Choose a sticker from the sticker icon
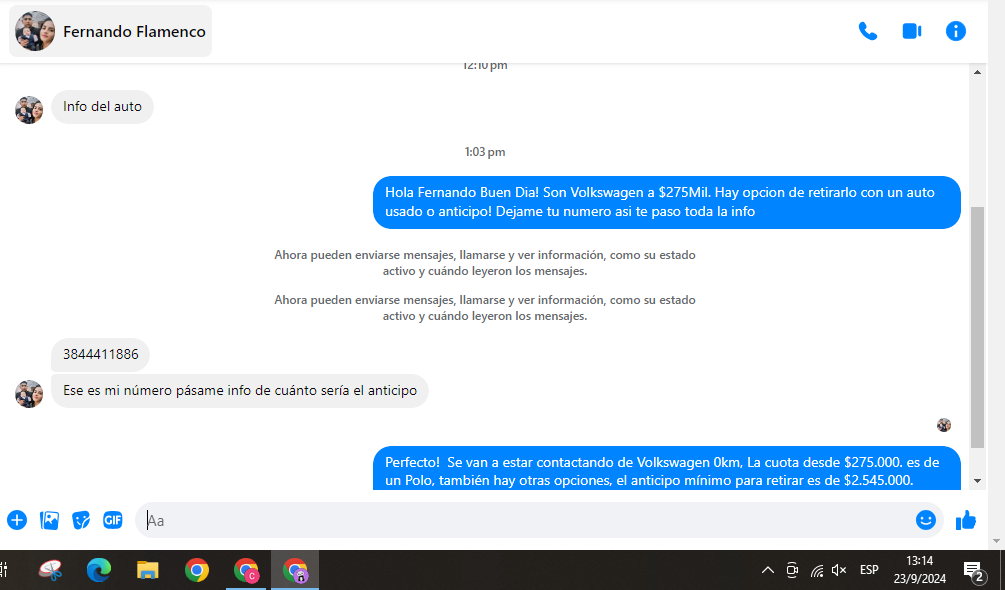Screen dimensions: 1005x590 pyautogui.click(x=81, y=520)
